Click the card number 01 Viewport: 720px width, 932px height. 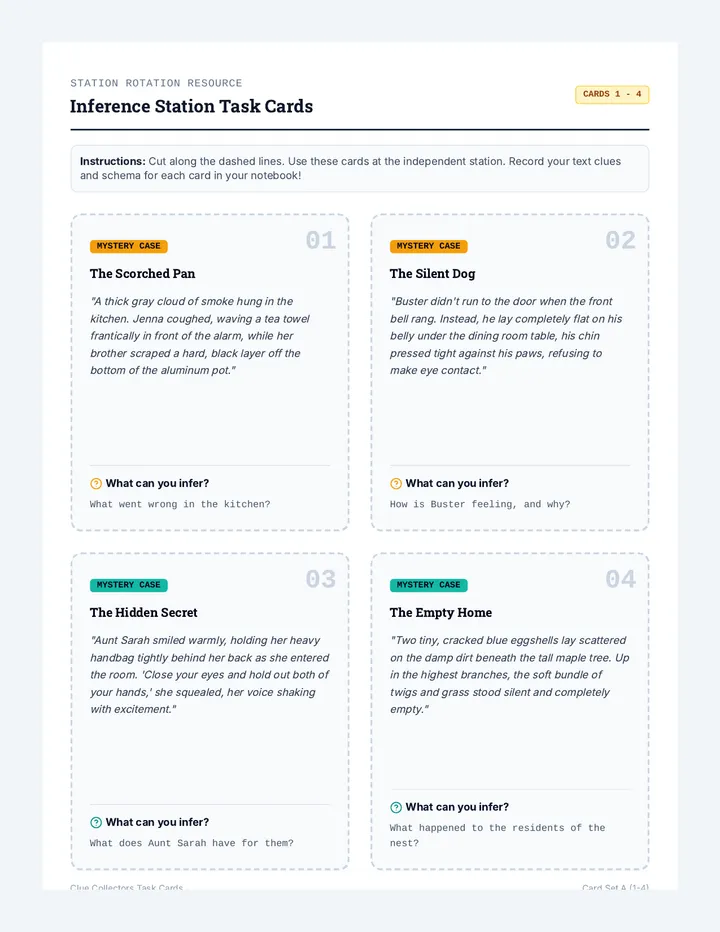tap(320, 241)
